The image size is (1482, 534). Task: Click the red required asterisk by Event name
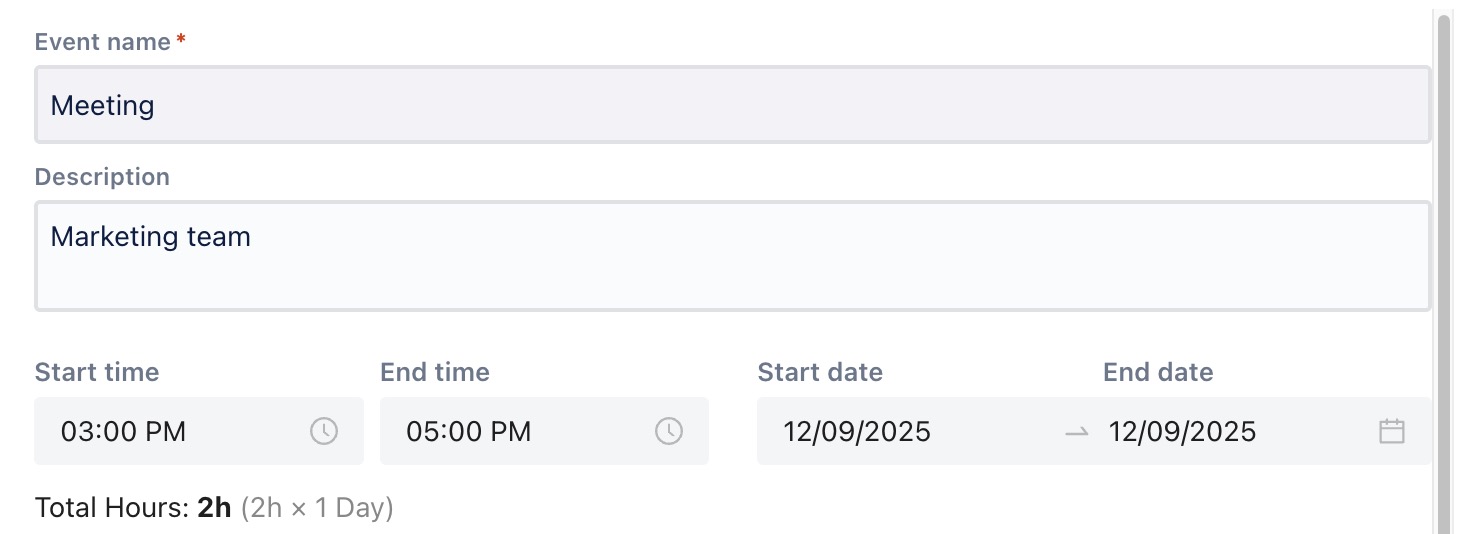(181, 40)
